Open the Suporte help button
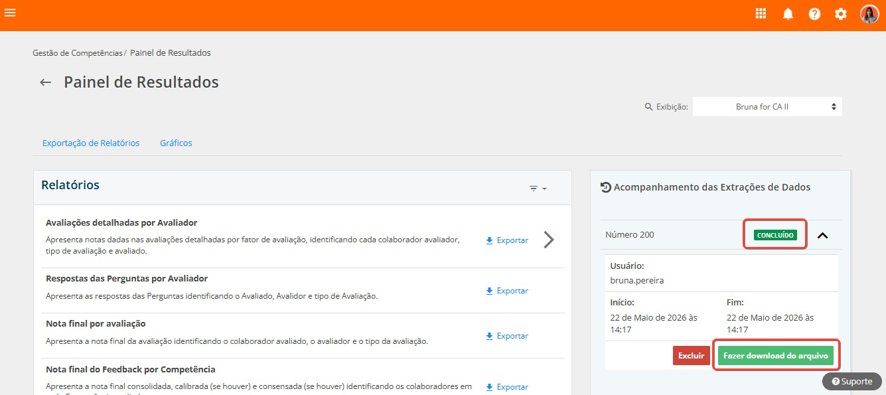 (852, 381)
